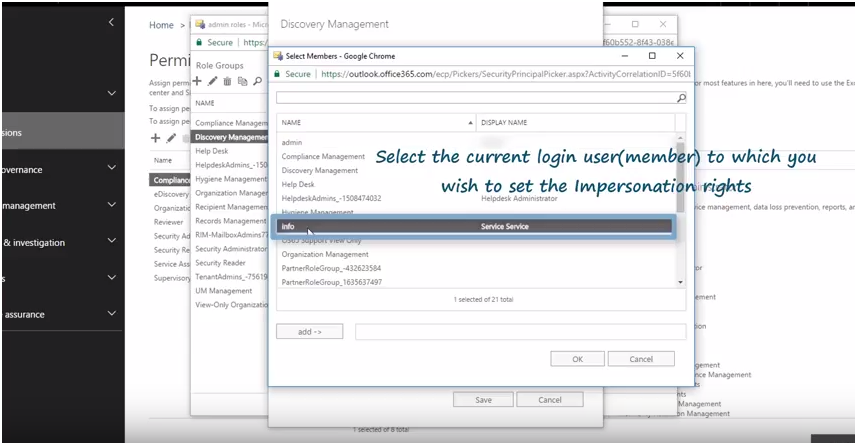Expand the topmost sidebar chevron below the back arrow

pyautogui.click(x=112, y=93)
